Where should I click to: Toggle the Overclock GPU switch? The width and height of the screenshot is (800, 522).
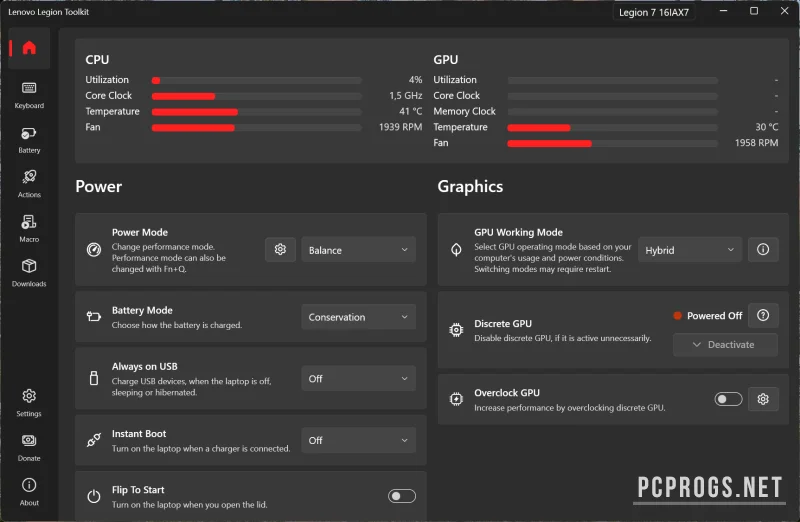728,399
